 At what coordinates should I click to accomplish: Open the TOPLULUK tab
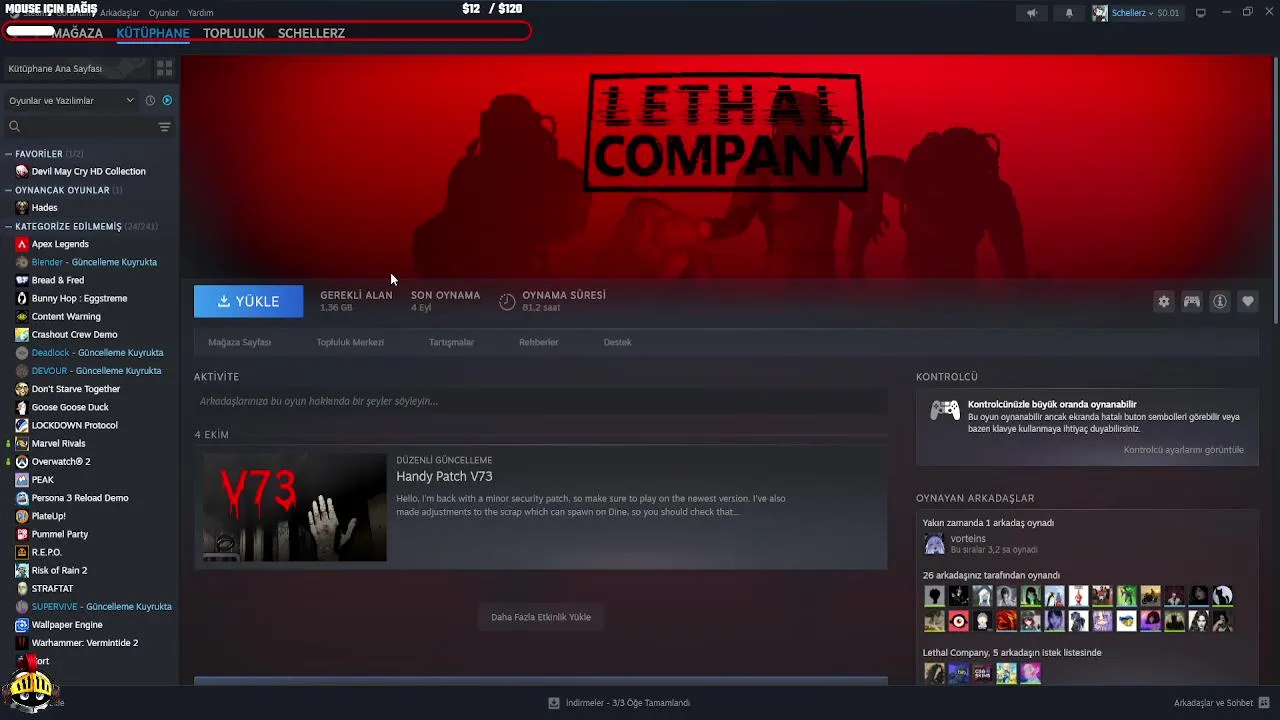point(234,33)
